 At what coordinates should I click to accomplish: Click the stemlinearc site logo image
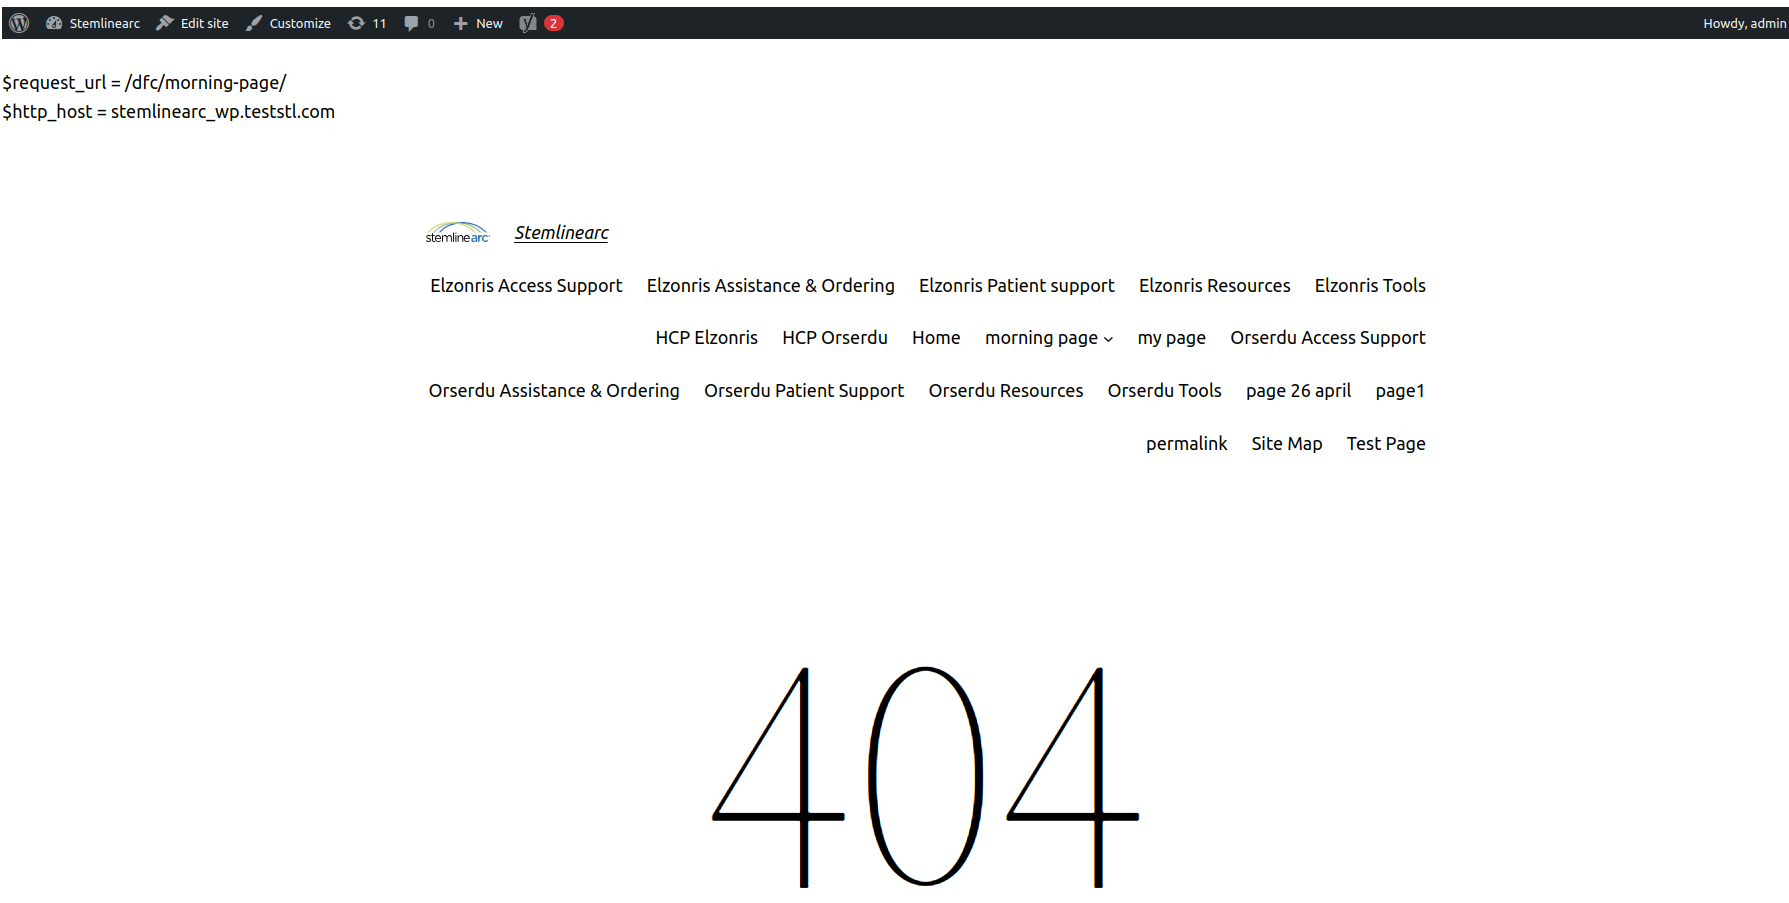coord(458,233)
